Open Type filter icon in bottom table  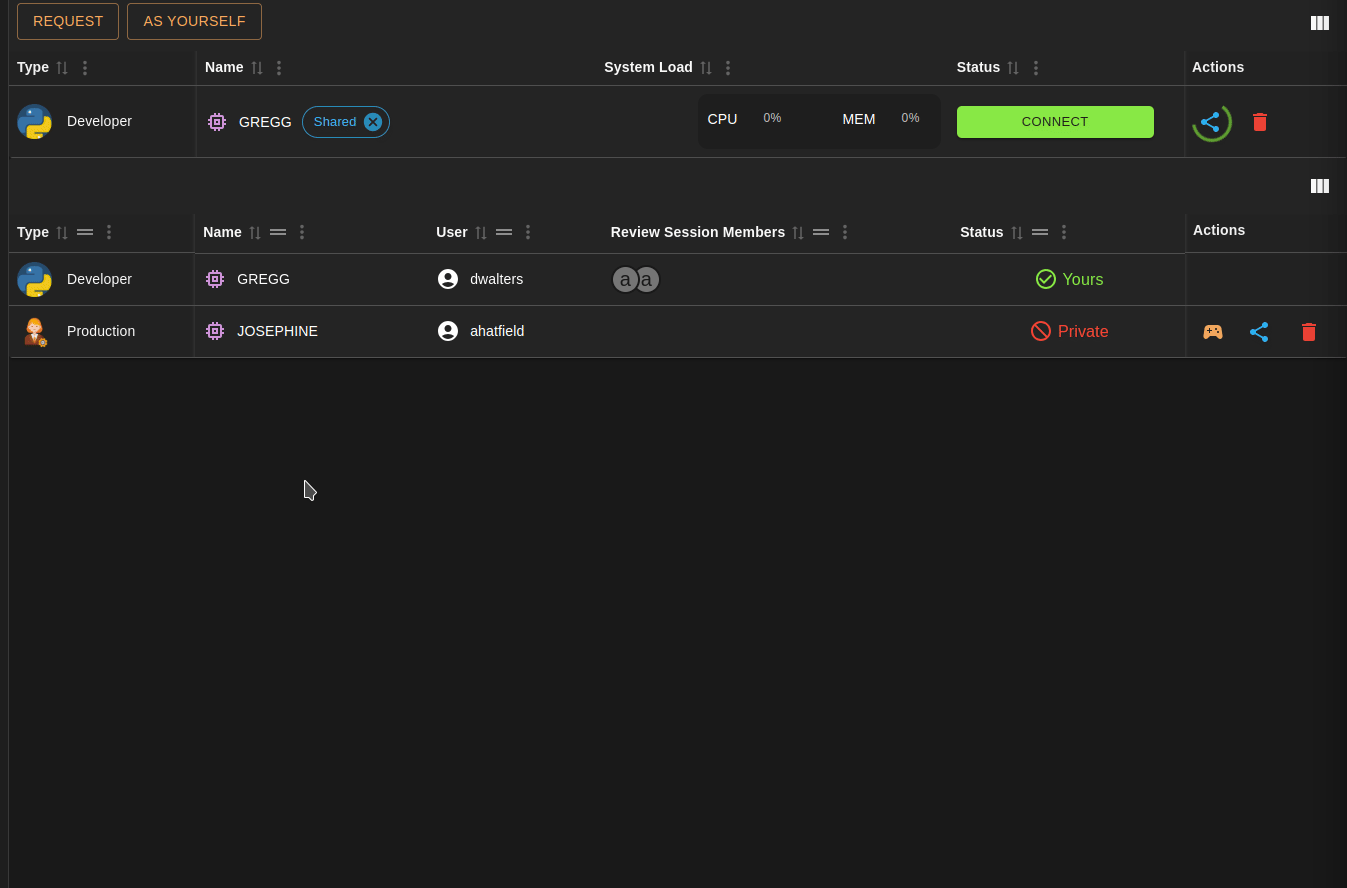point(85,232)
